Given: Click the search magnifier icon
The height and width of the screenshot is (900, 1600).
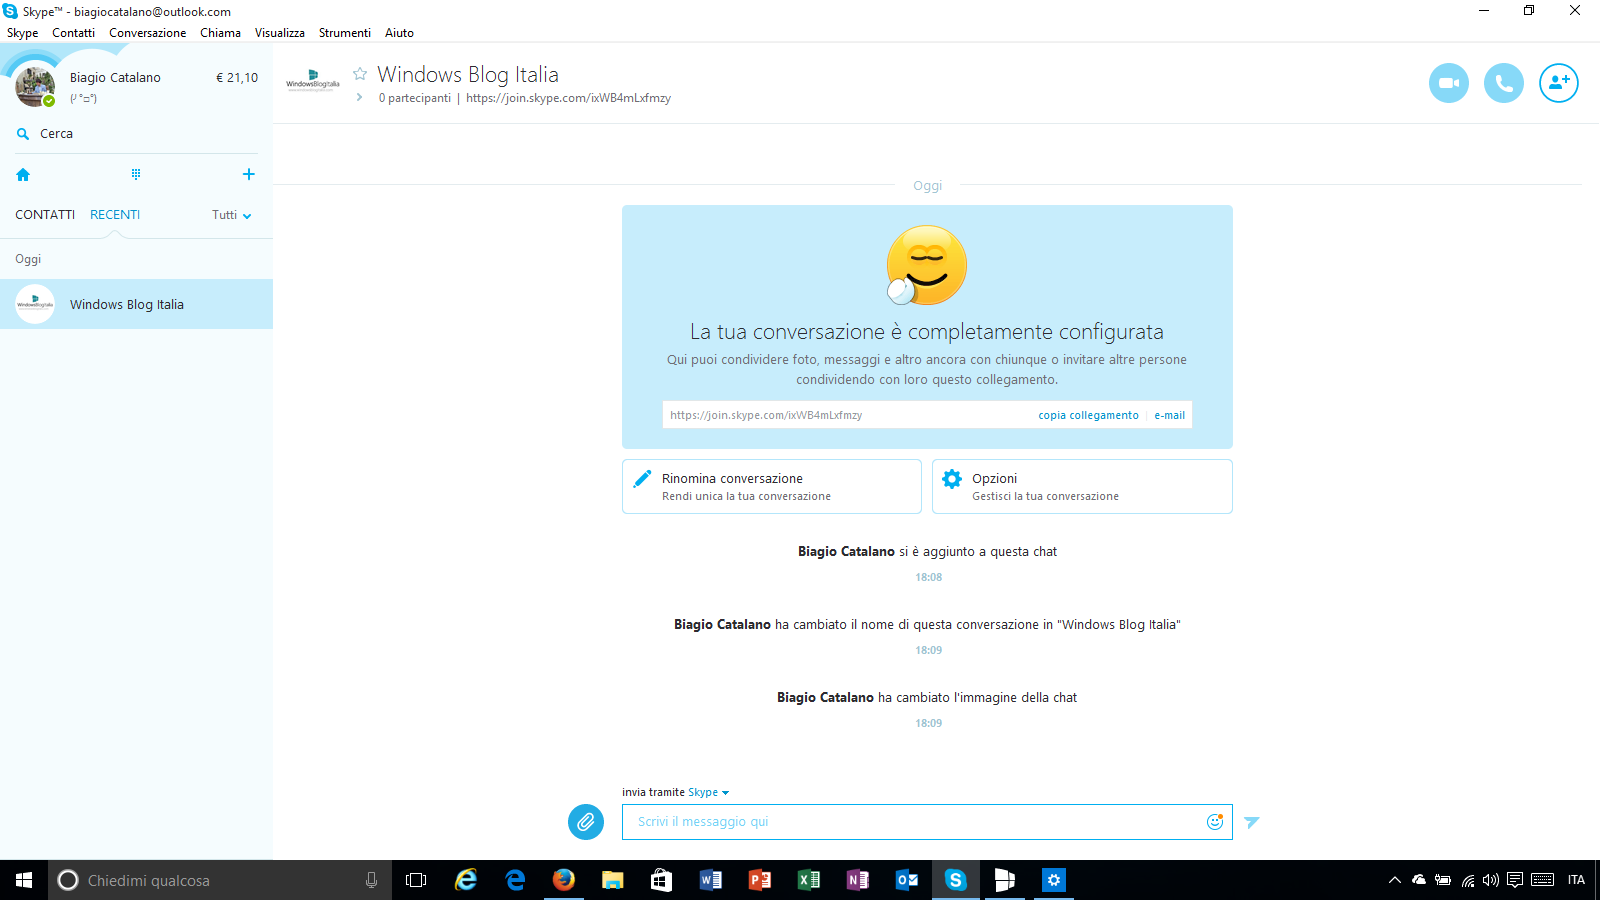Looking at the screenshot, I should (23, 134).
